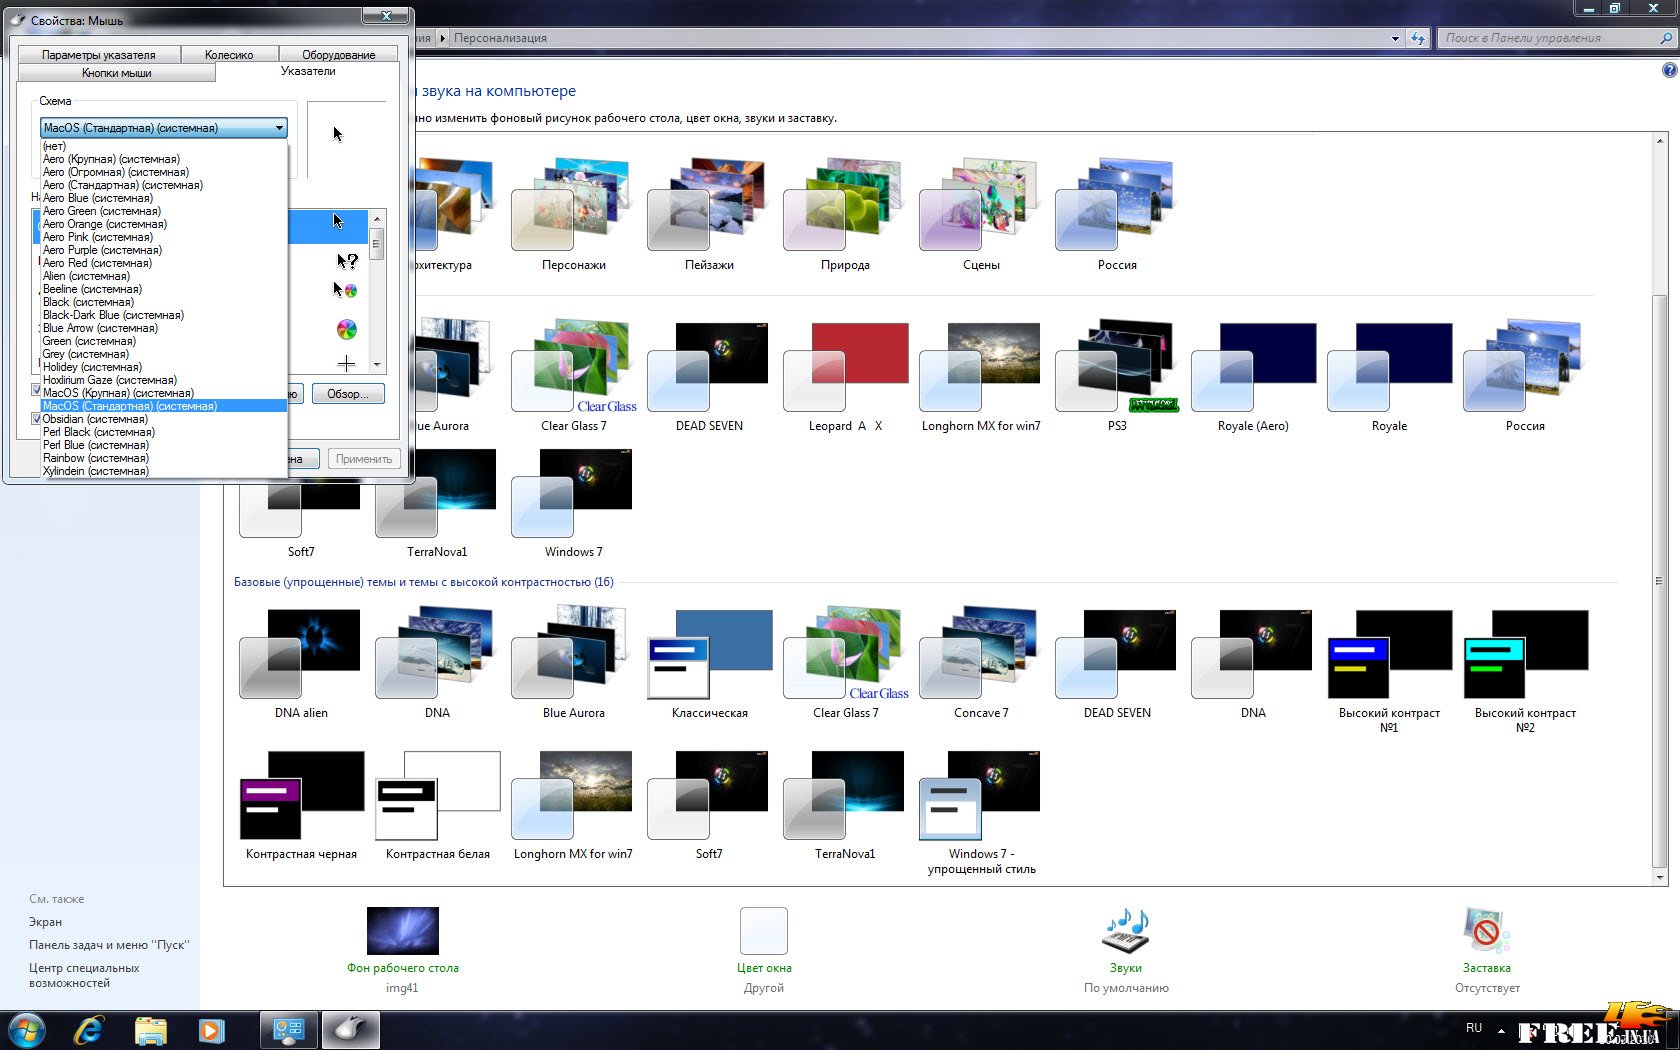Switch to Кнопки мыши tab
1680x1050 pixels.
tap(117, 73)
